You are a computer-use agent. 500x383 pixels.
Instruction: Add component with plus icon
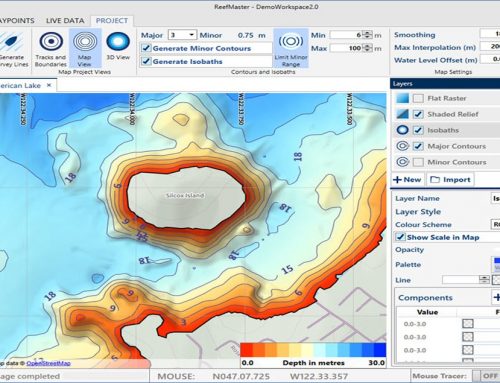point(496,297)
